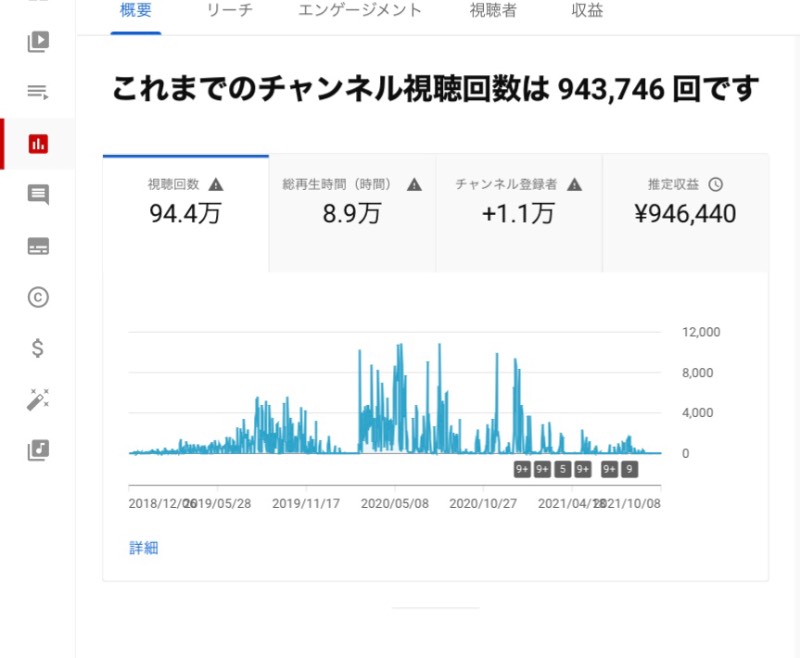Viewport: 800px width, 658px height.
Task: Open the Content videos sidebar icon
Action: 38,42
